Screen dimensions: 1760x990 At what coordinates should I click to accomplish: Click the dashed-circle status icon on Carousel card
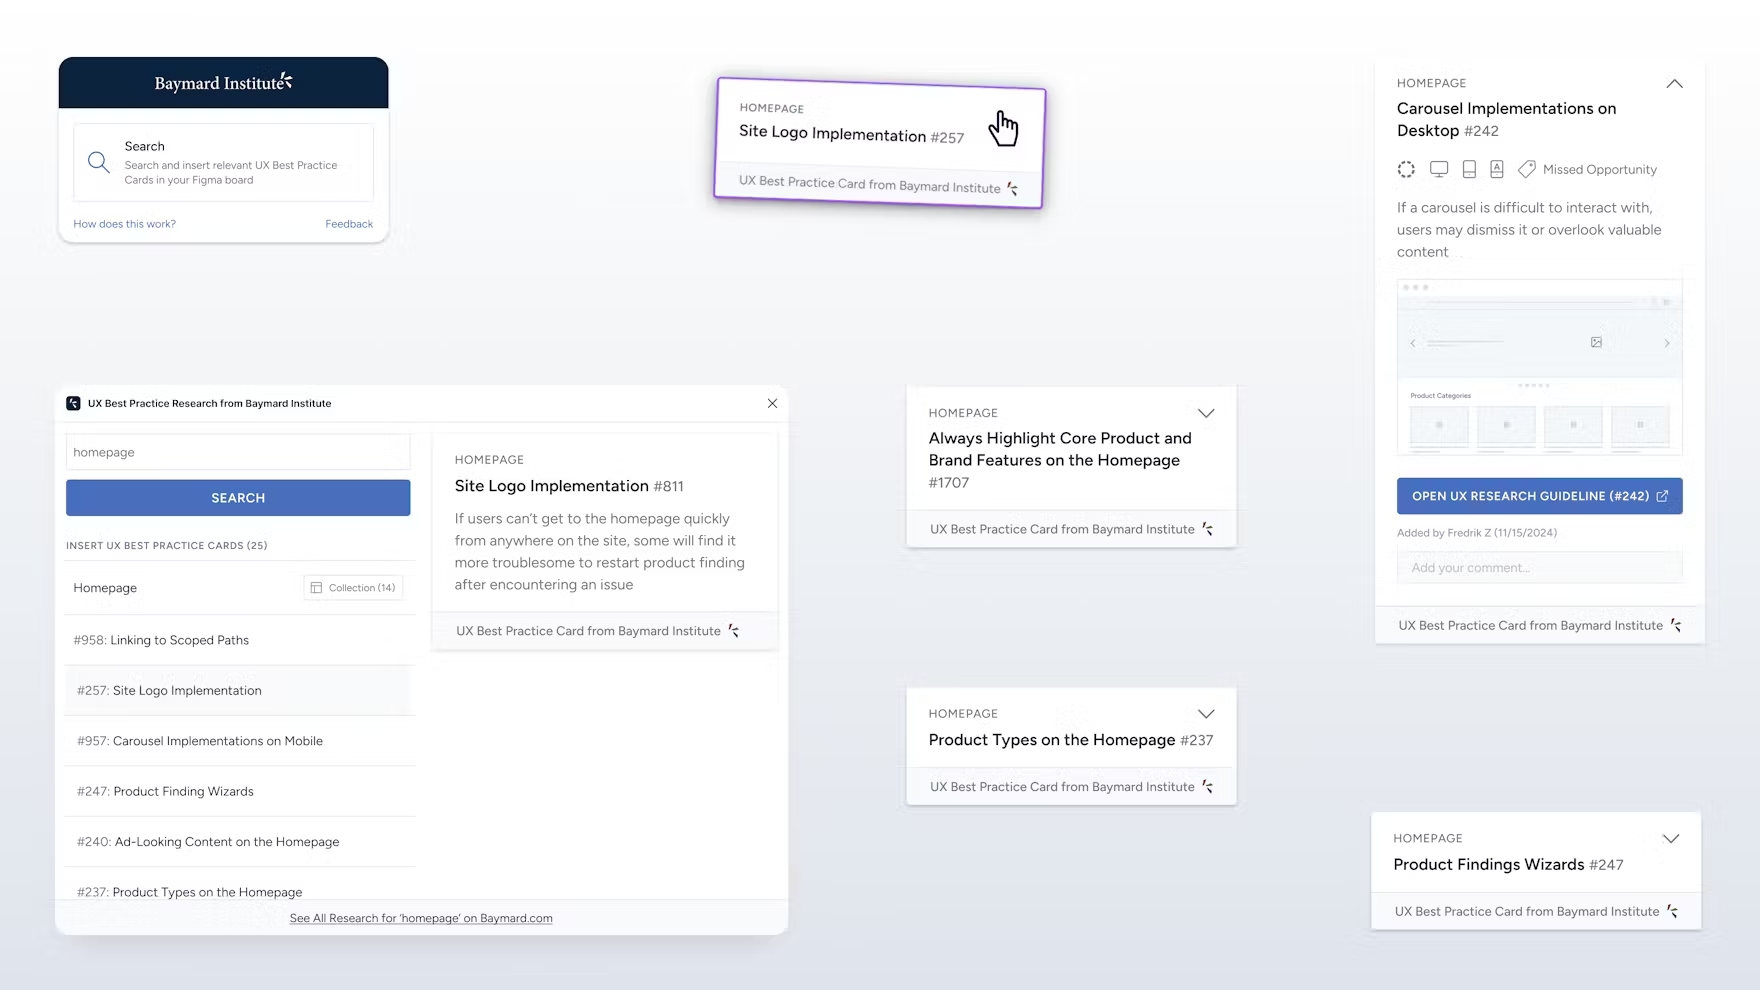1406,169
